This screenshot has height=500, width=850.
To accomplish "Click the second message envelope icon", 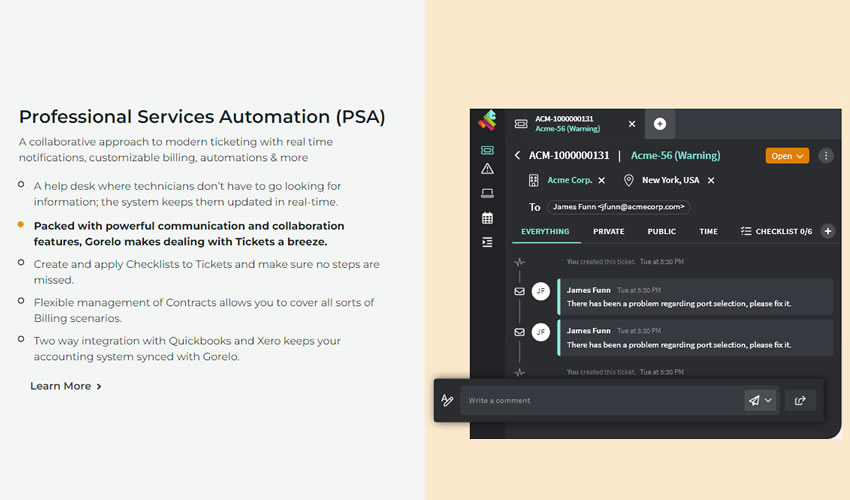I will [x=519, y=332].
